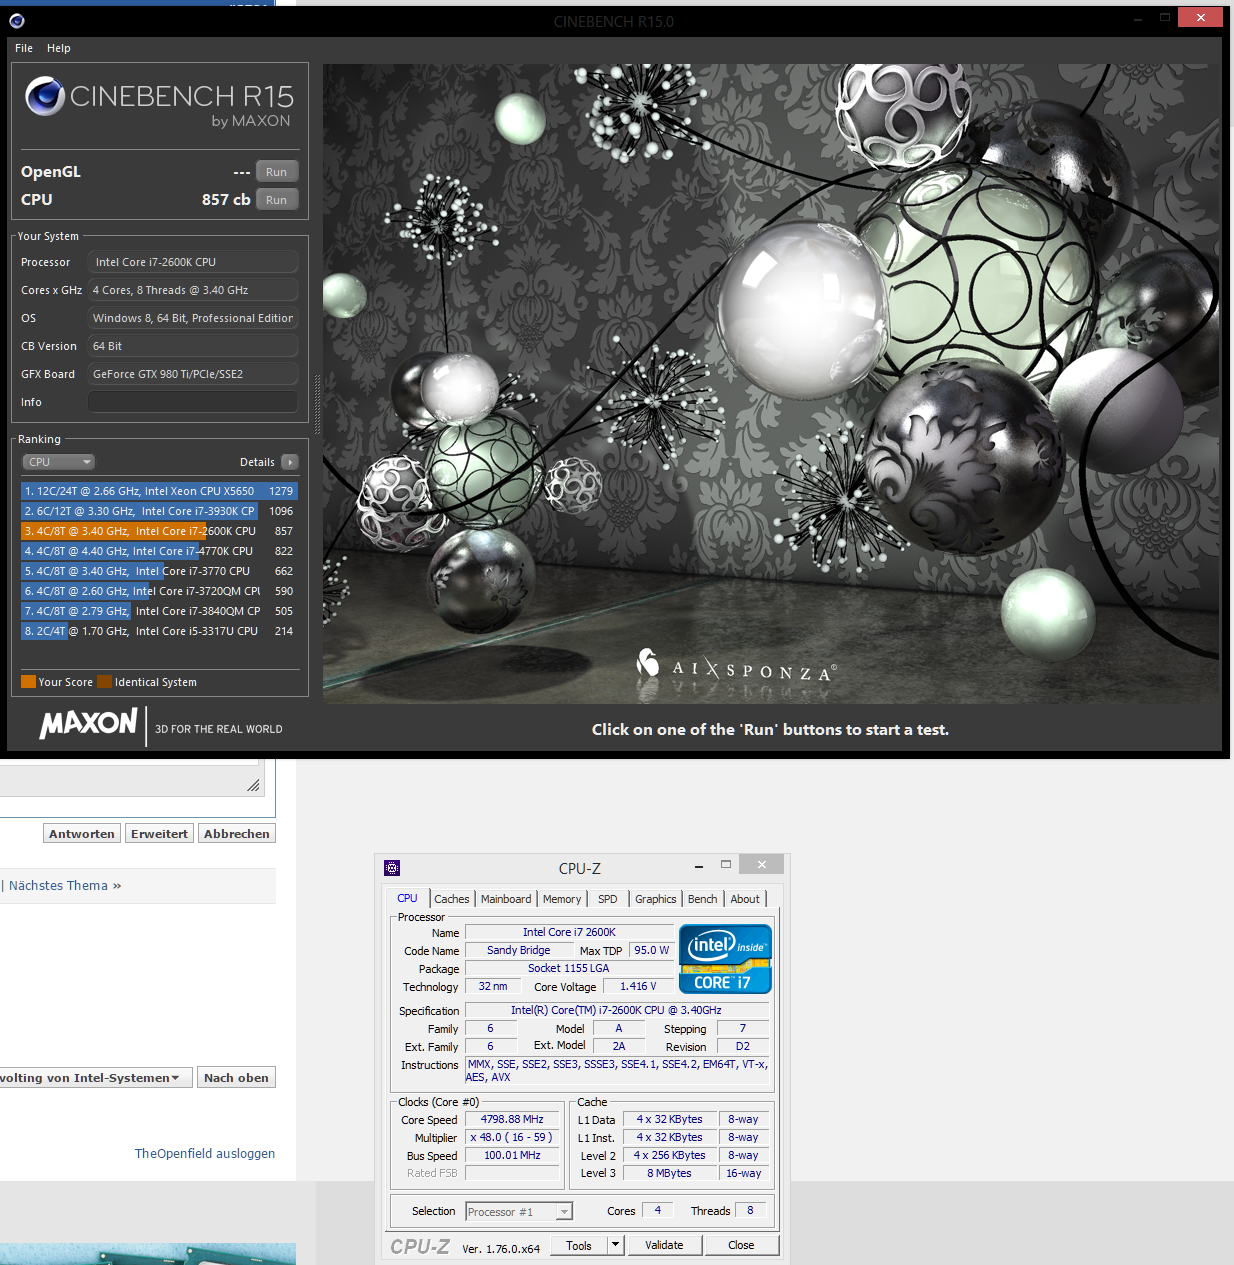Switch to About tab in CPU-Z
1234x1265 pixels.
point(745,899)
